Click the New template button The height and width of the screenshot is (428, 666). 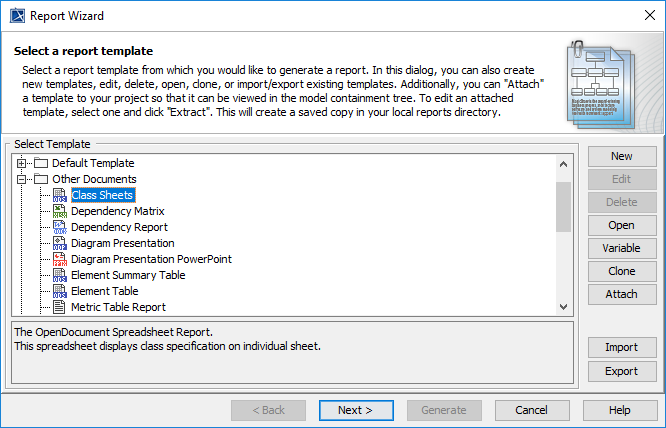coord(621,156)
